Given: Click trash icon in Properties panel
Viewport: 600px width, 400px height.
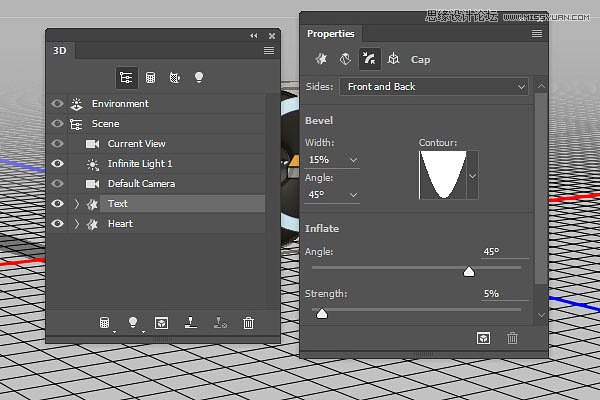Looking at the screenshot, I should pos(512,338).
